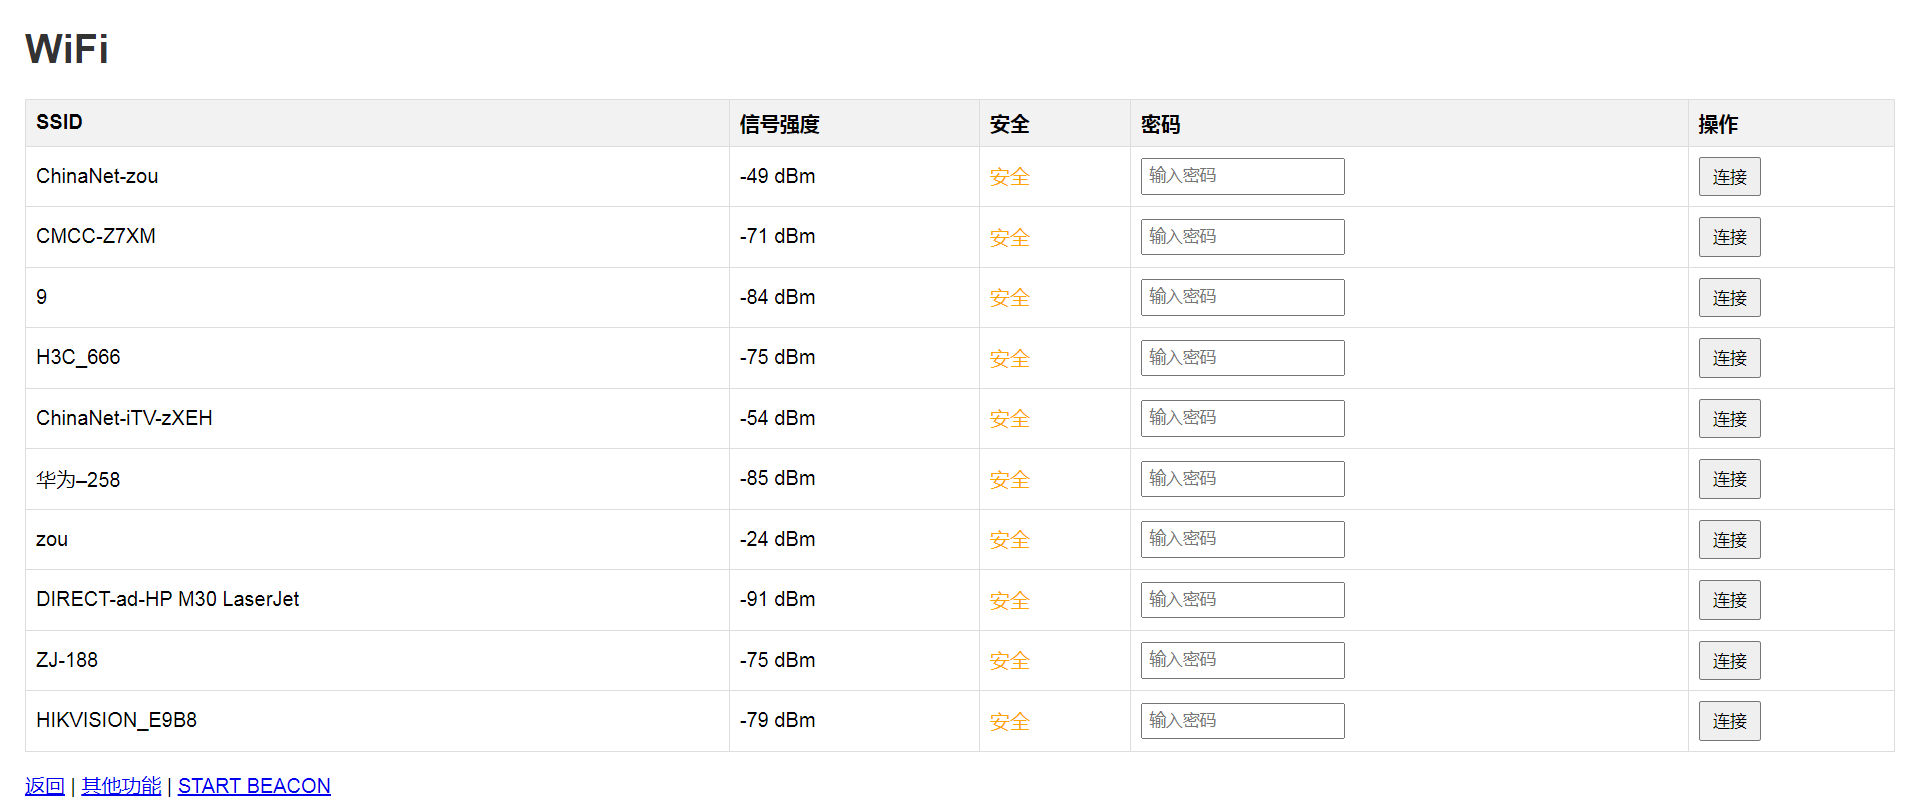Click the 连接 button for ChinaNet-zou
Image resolution: width=1919 pixels, height=812 pixels.
pyautogui.click(x=1729, y=177)
